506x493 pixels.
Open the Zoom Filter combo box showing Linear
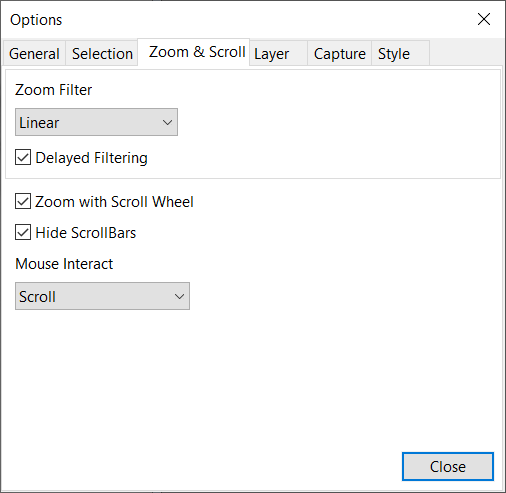tap(96, 122)
